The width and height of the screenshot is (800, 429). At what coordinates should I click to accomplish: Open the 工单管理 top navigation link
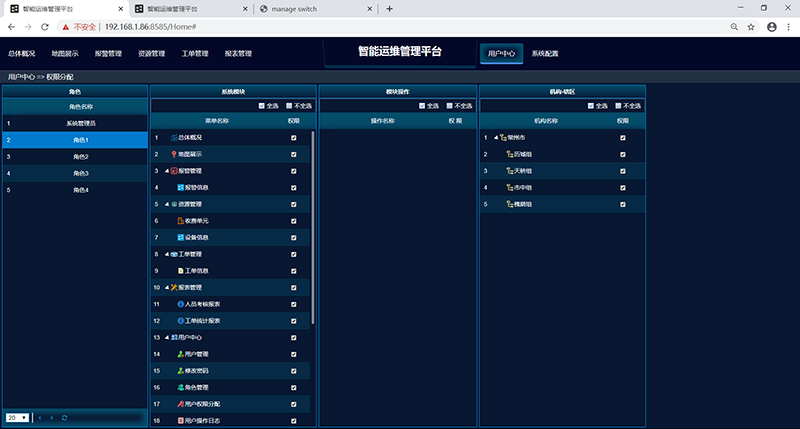pos(195,54)
